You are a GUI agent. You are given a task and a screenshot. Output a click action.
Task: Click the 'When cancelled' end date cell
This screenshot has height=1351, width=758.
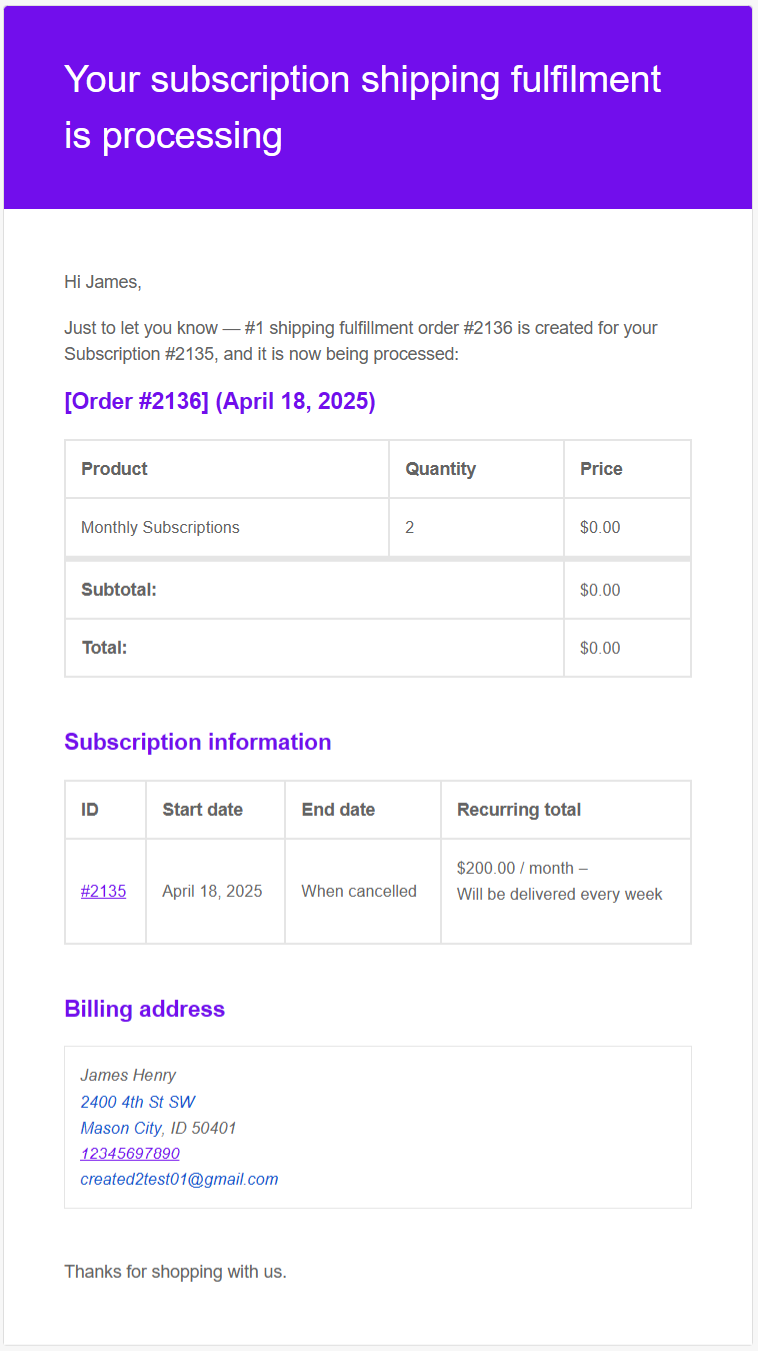[359, 891]
